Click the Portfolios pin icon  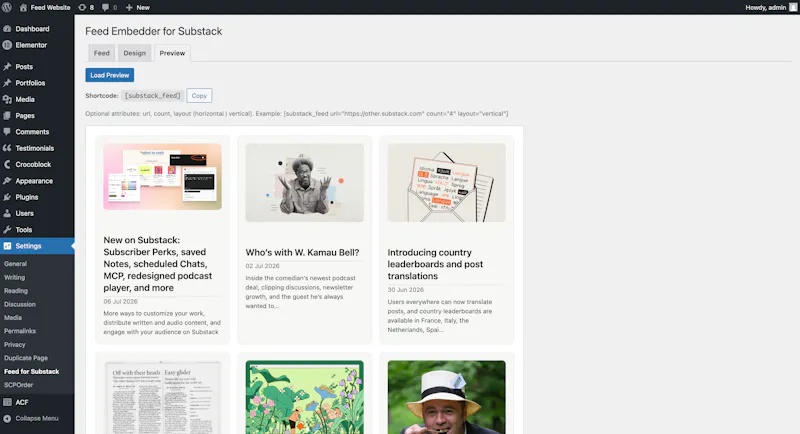7,83
